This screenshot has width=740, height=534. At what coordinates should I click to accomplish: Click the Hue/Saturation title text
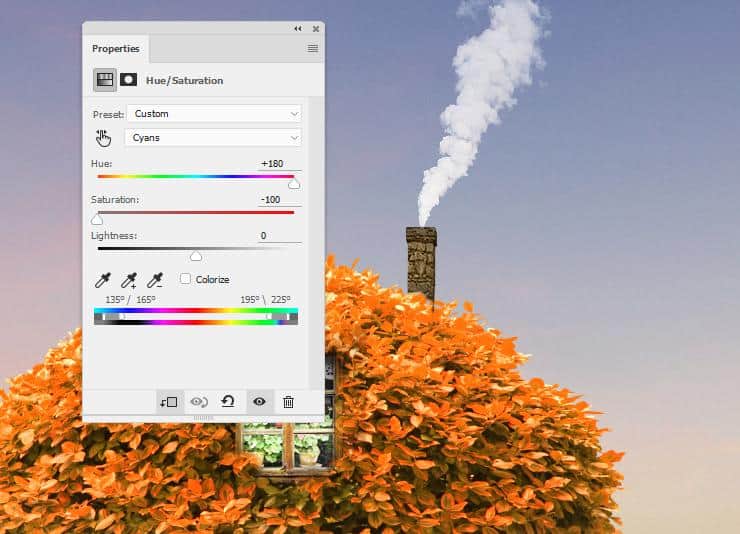click(185, 81)
